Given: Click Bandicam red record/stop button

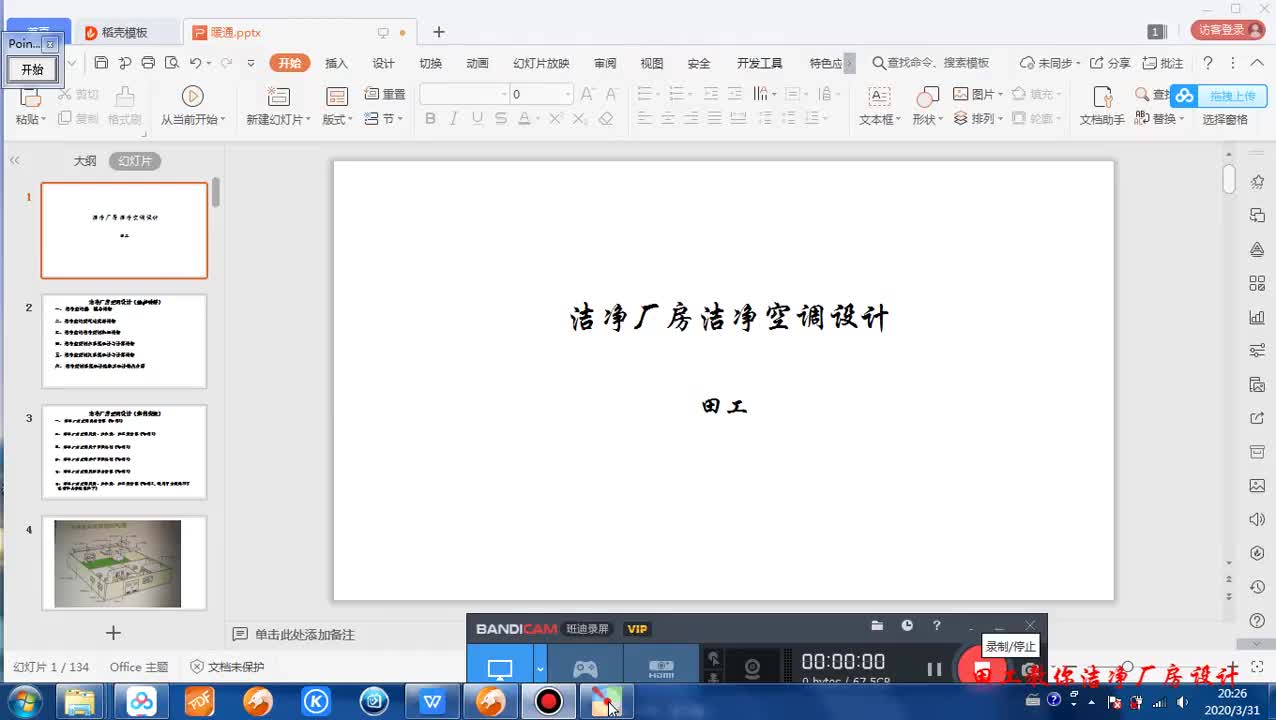Looking at the screenshot, I should pos(982,670).
